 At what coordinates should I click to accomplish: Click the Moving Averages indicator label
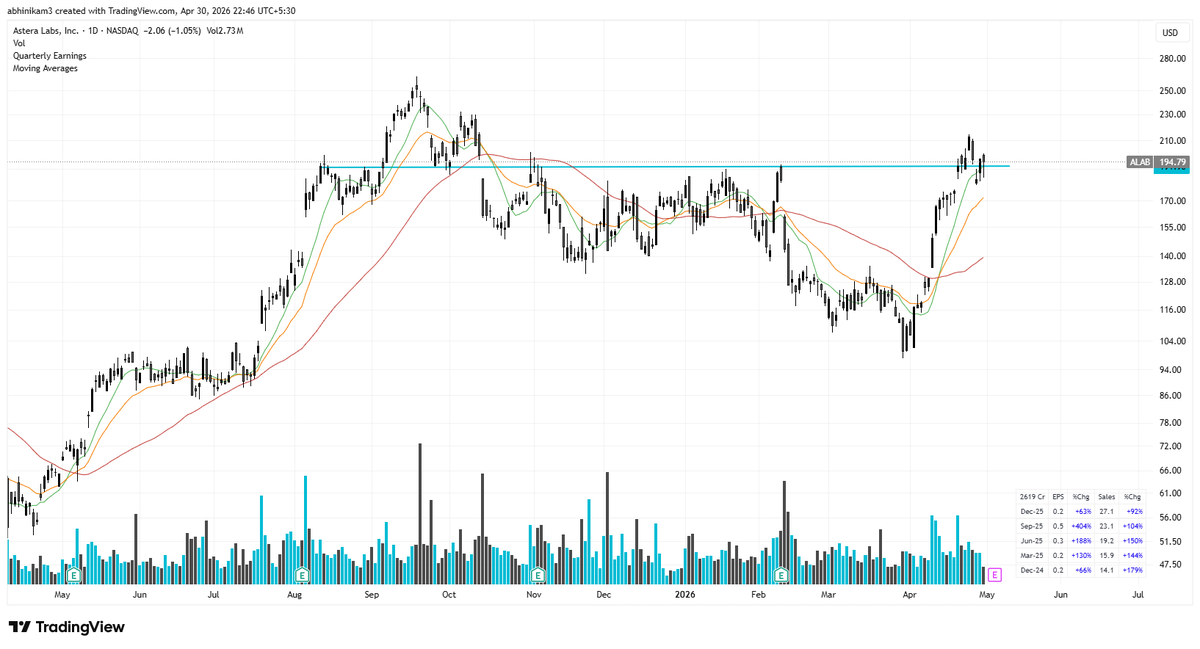pyautogui.click(x=45, y=68)
